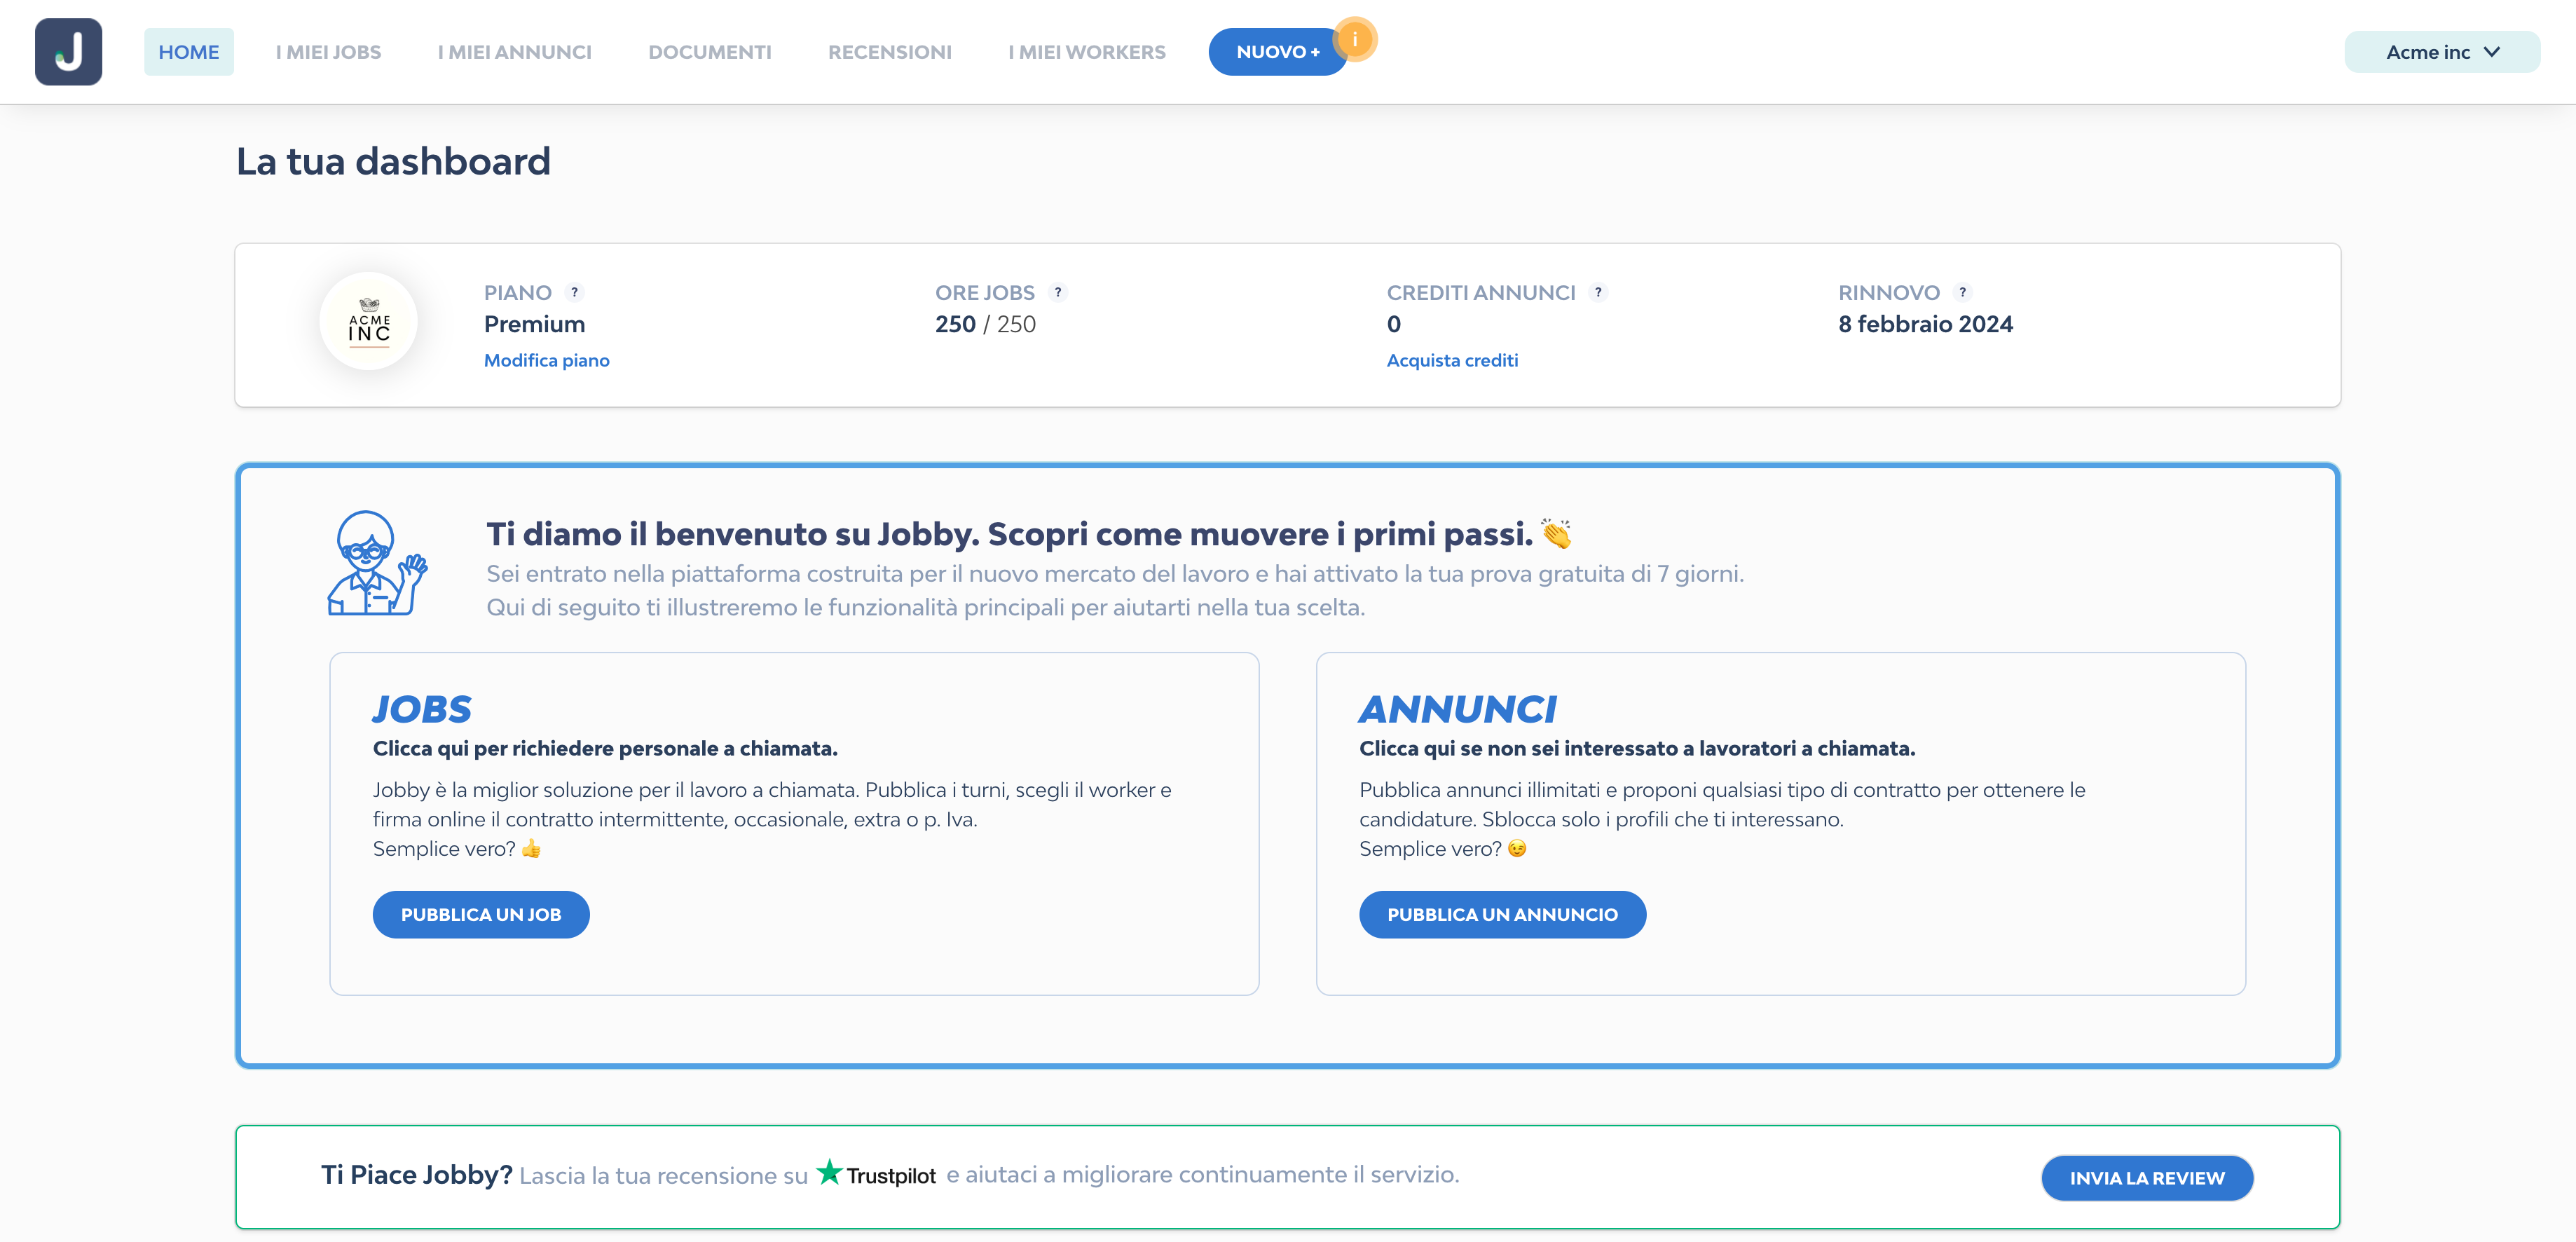This screenshot has height=1242, width=2576.
Task: Click PUBBLICA UN ANNUNCIO button
Action: tap(1502, 914)
